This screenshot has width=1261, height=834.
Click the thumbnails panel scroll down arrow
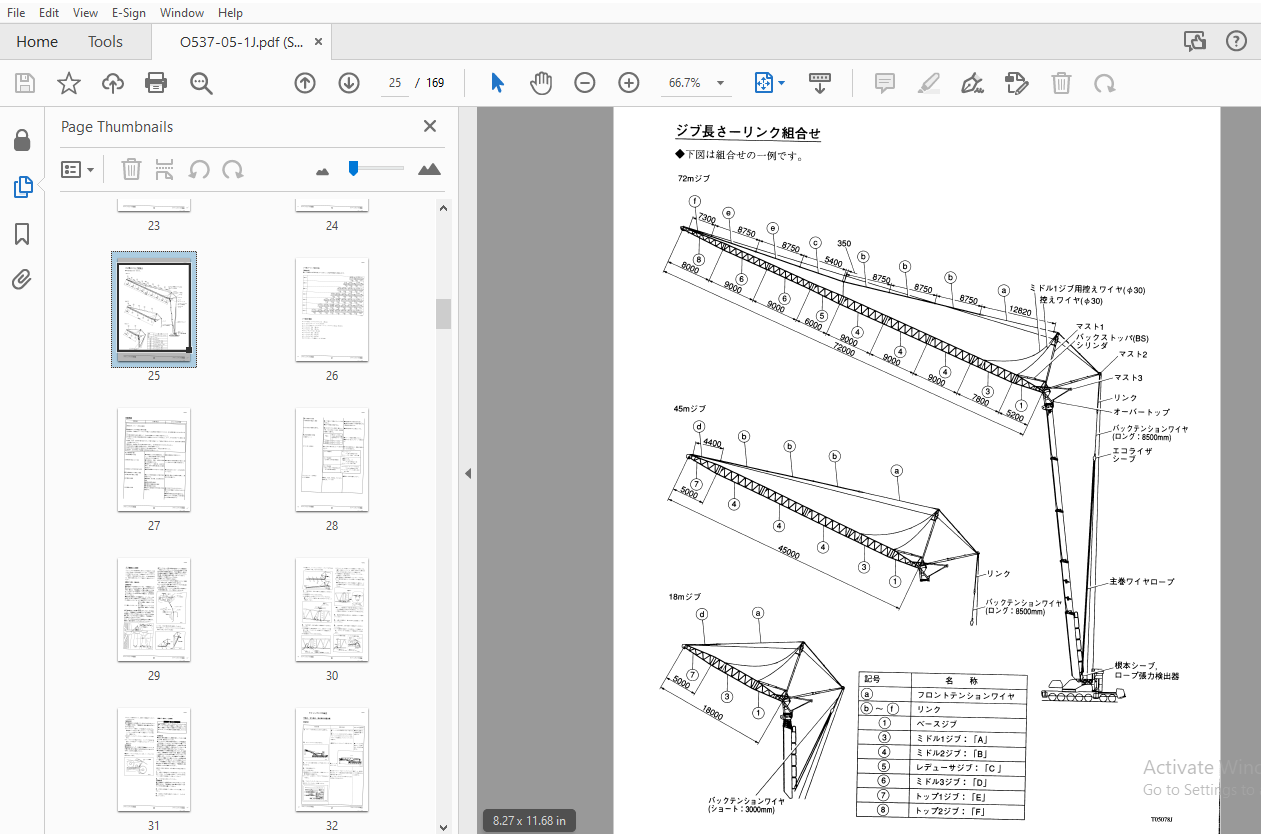pos(443,826)
